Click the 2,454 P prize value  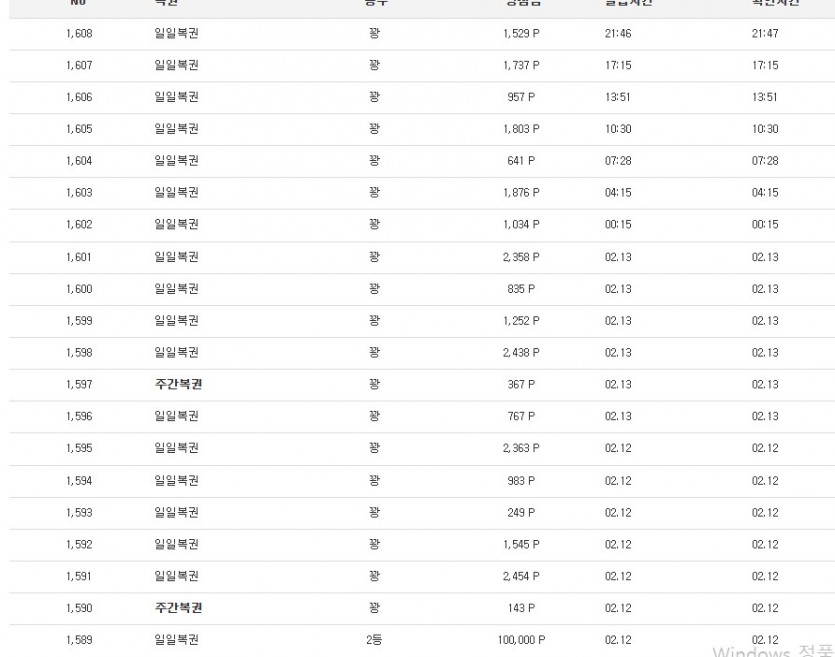tap(521, 576)
